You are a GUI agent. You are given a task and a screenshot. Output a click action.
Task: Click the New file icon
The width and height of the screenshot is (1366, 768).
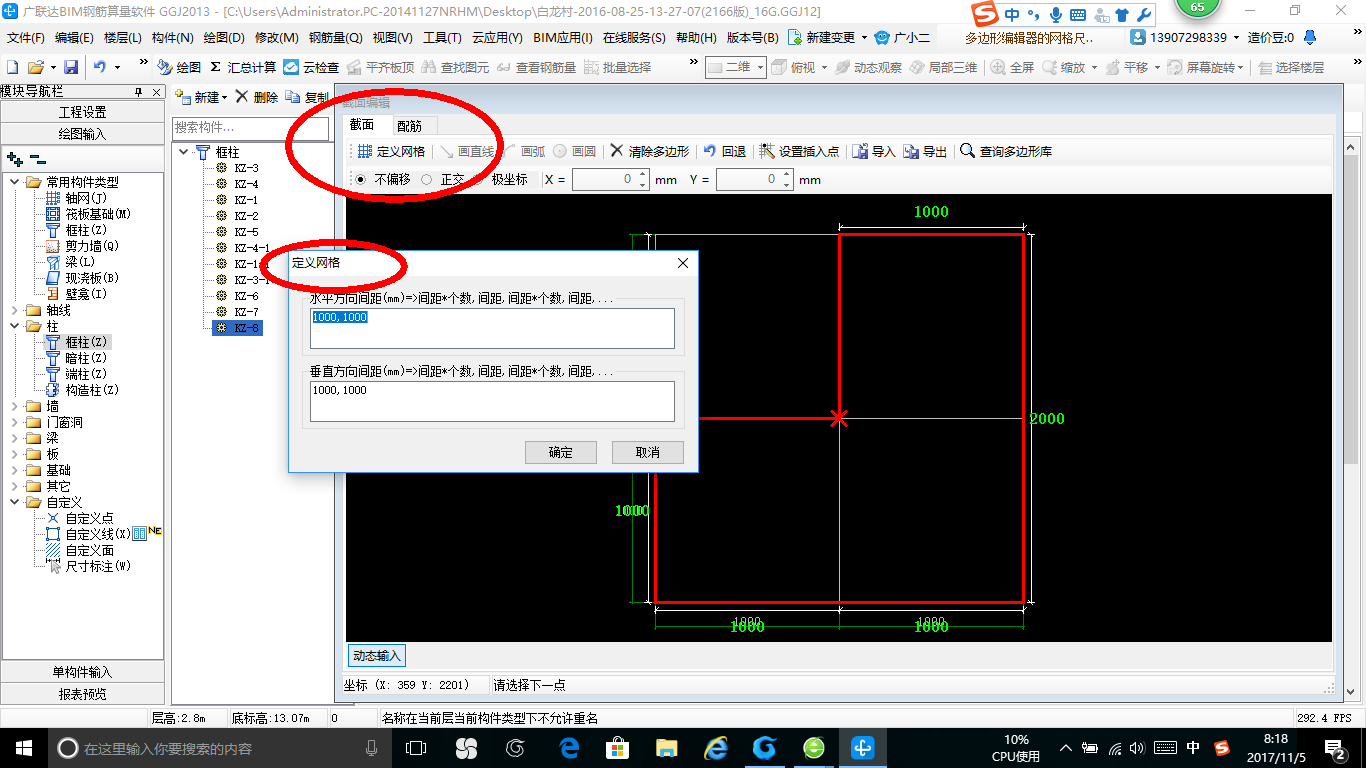[12, 67]
